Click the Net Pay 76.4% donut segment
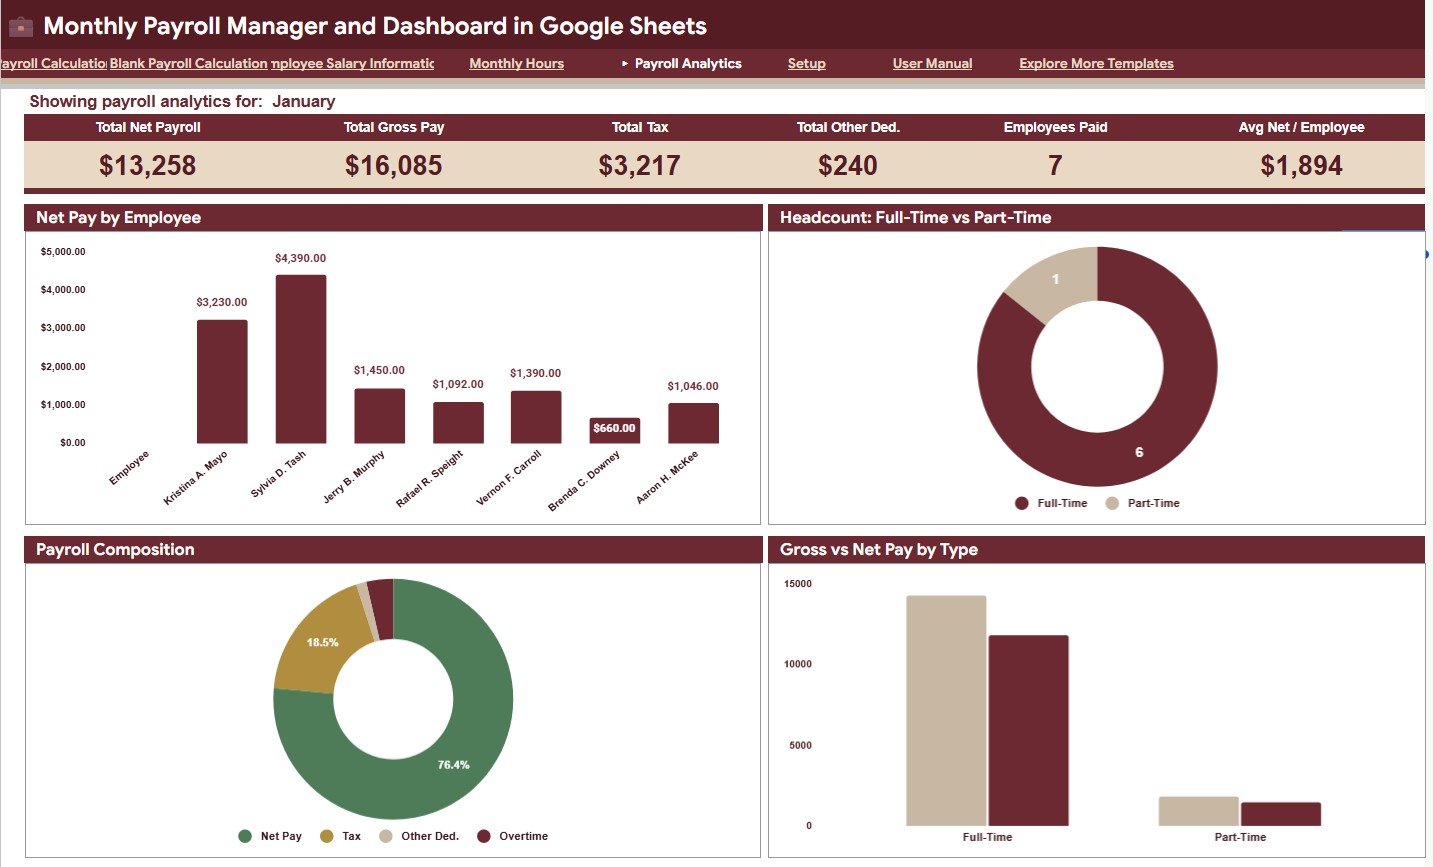This screenshot has height=867, width=1433. pyautogui.click(x=452, y=765)
